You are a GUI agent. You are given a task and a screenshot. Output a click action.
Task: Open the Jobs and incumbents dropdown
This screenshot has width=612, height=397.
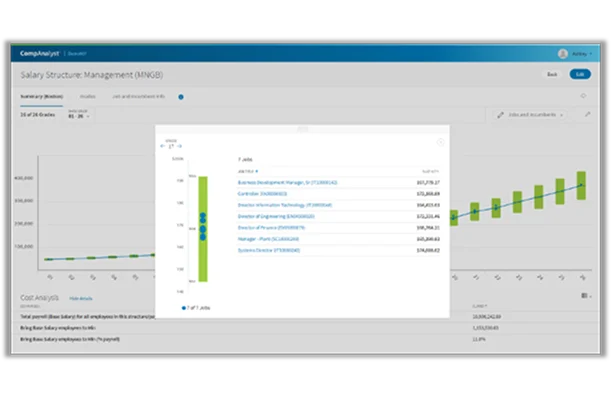(x=535, y=115)
